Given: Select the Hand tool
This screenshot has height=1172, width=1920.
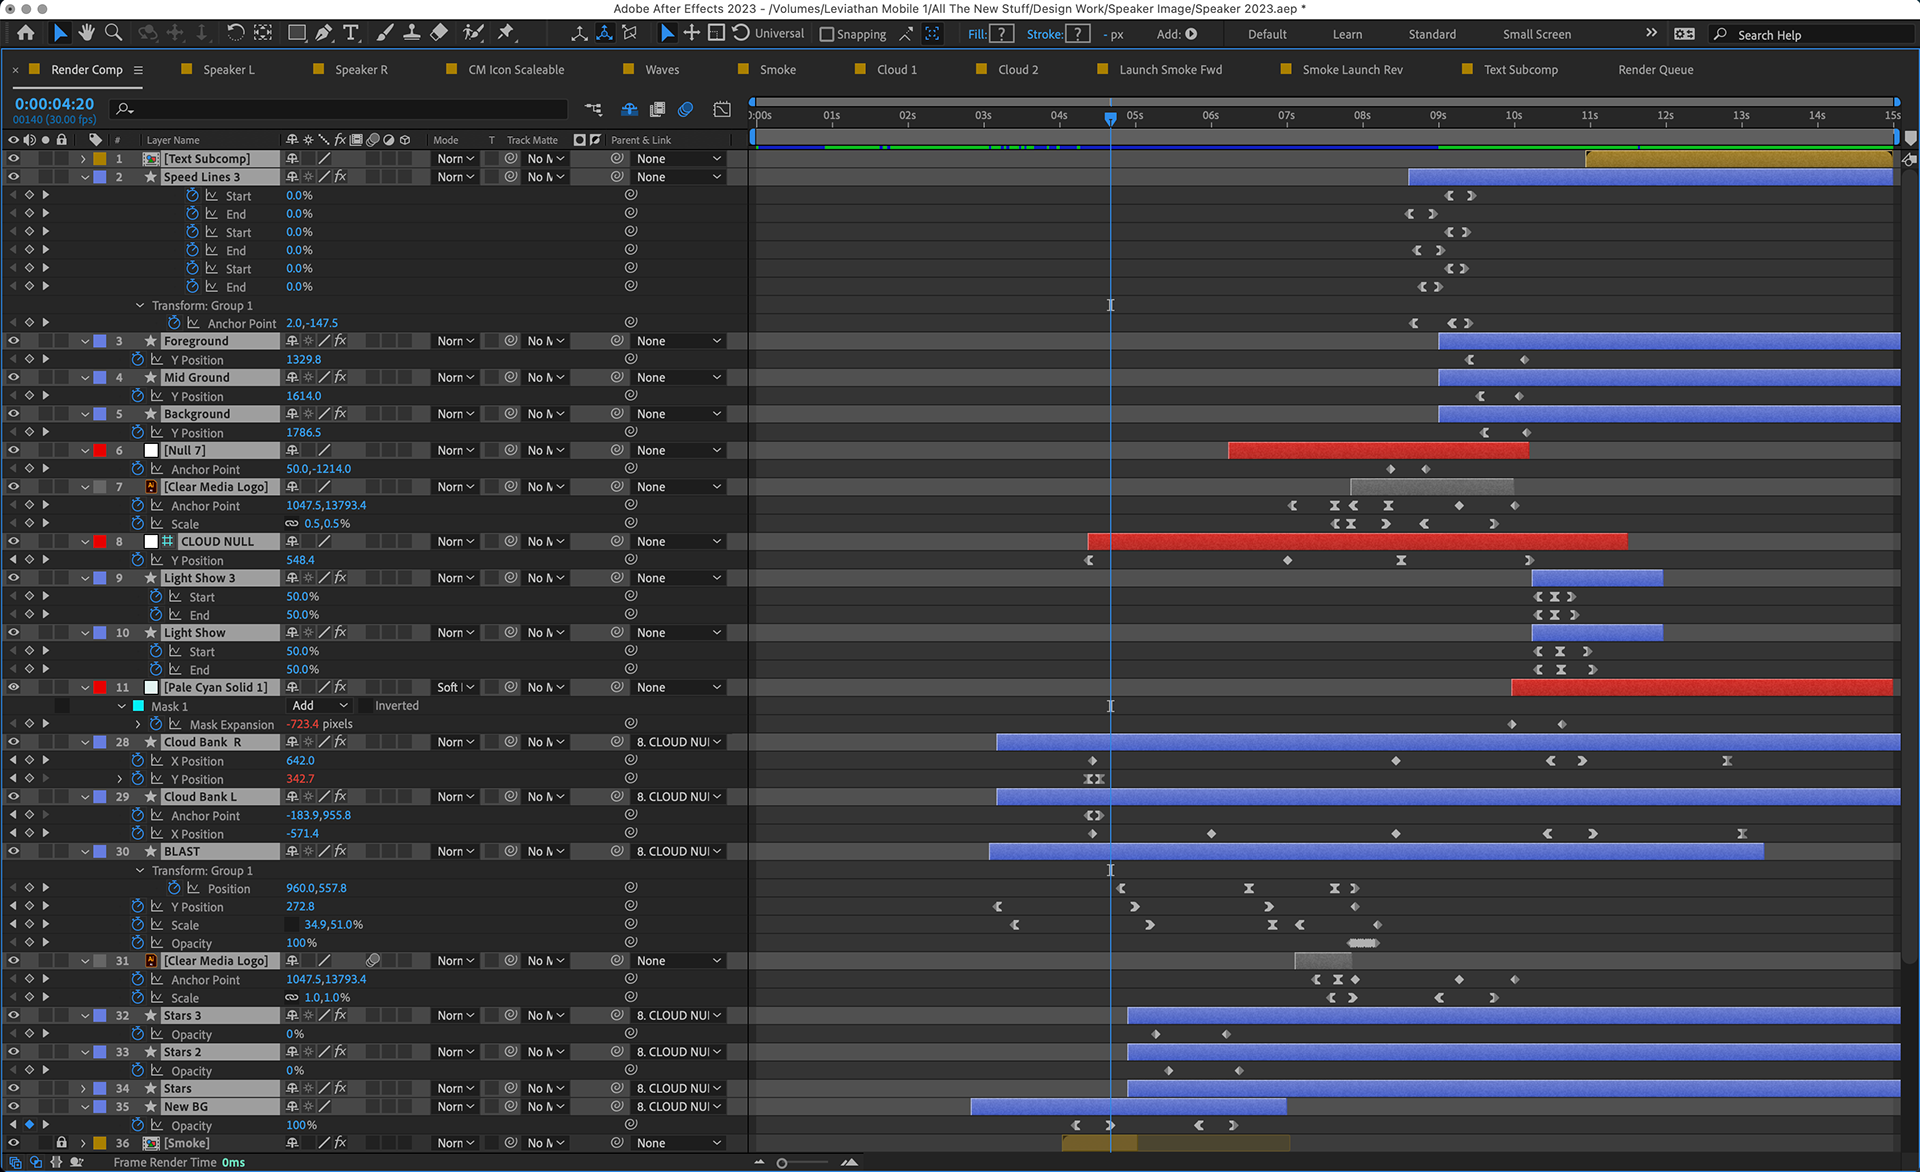Looking at the screenshot, I should [86, 33].
